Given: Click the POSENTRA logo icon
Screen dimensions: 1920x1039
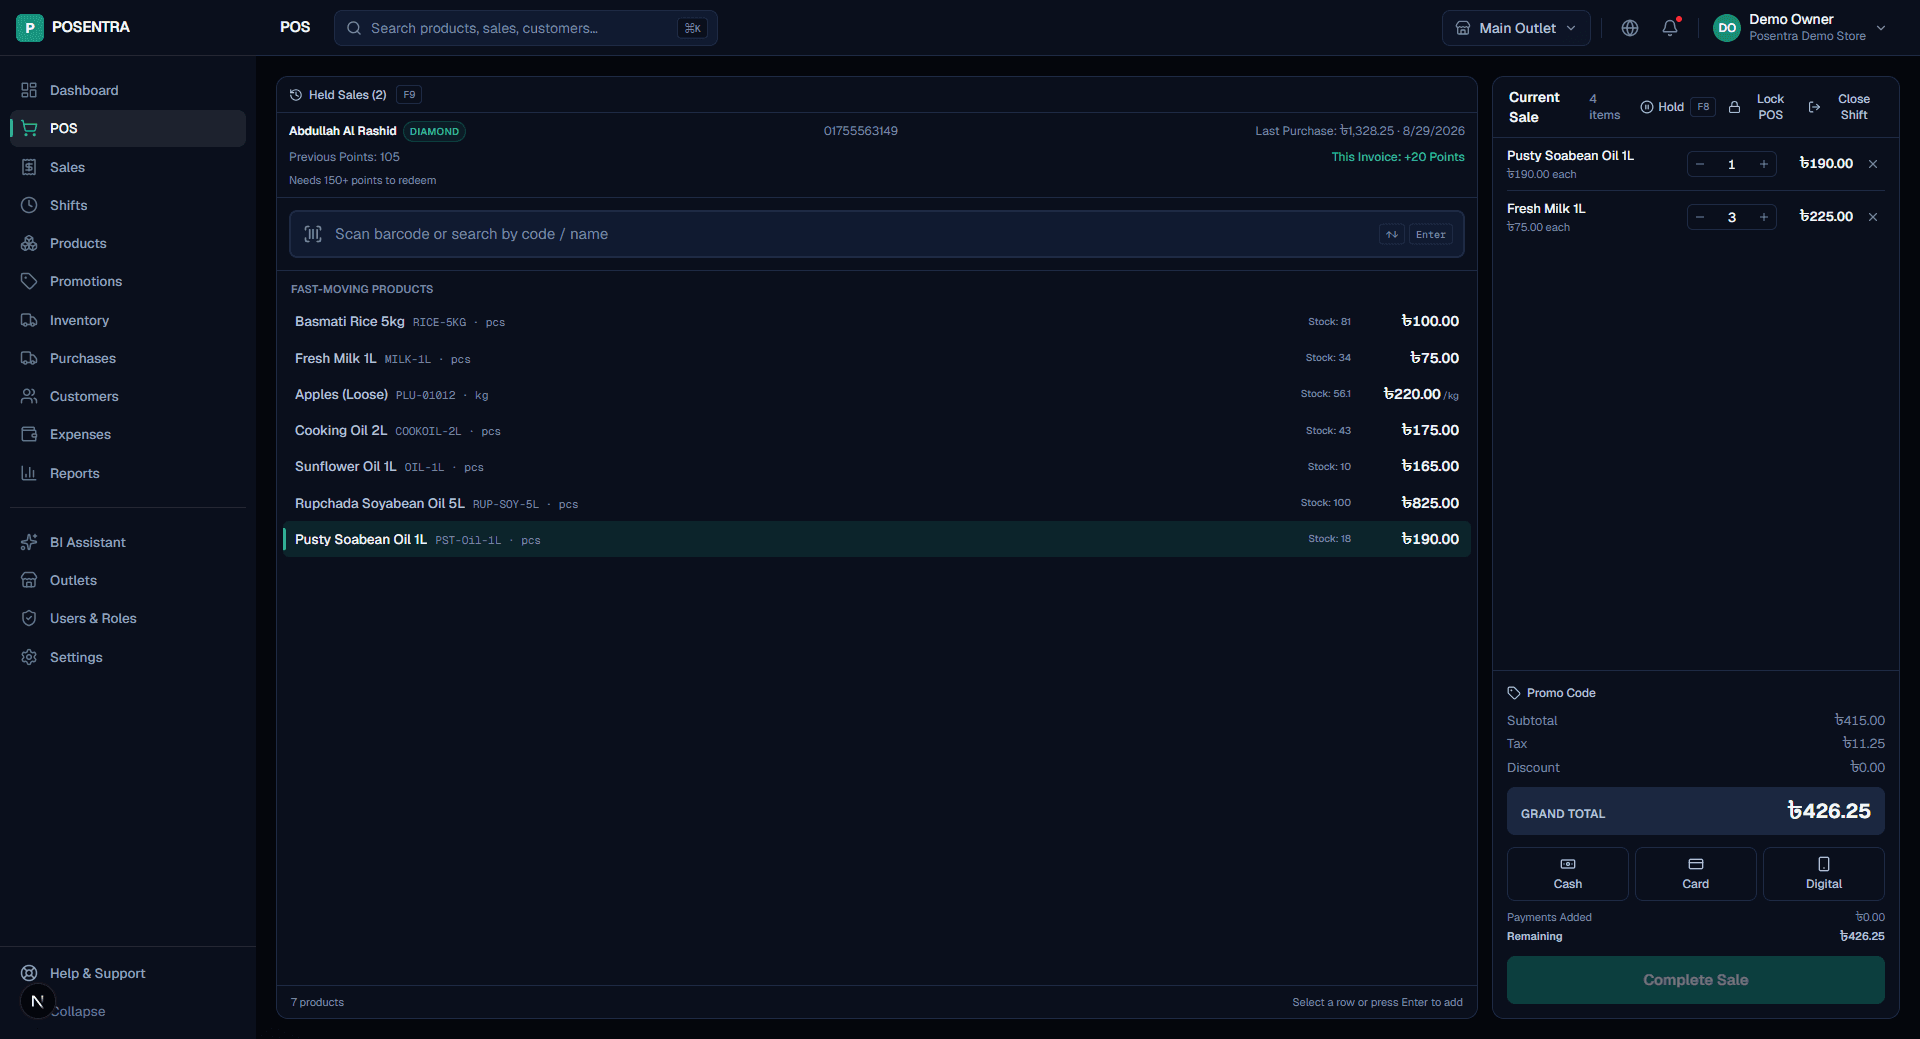Looking at the screenshot, I should click(x=30, y=28).
